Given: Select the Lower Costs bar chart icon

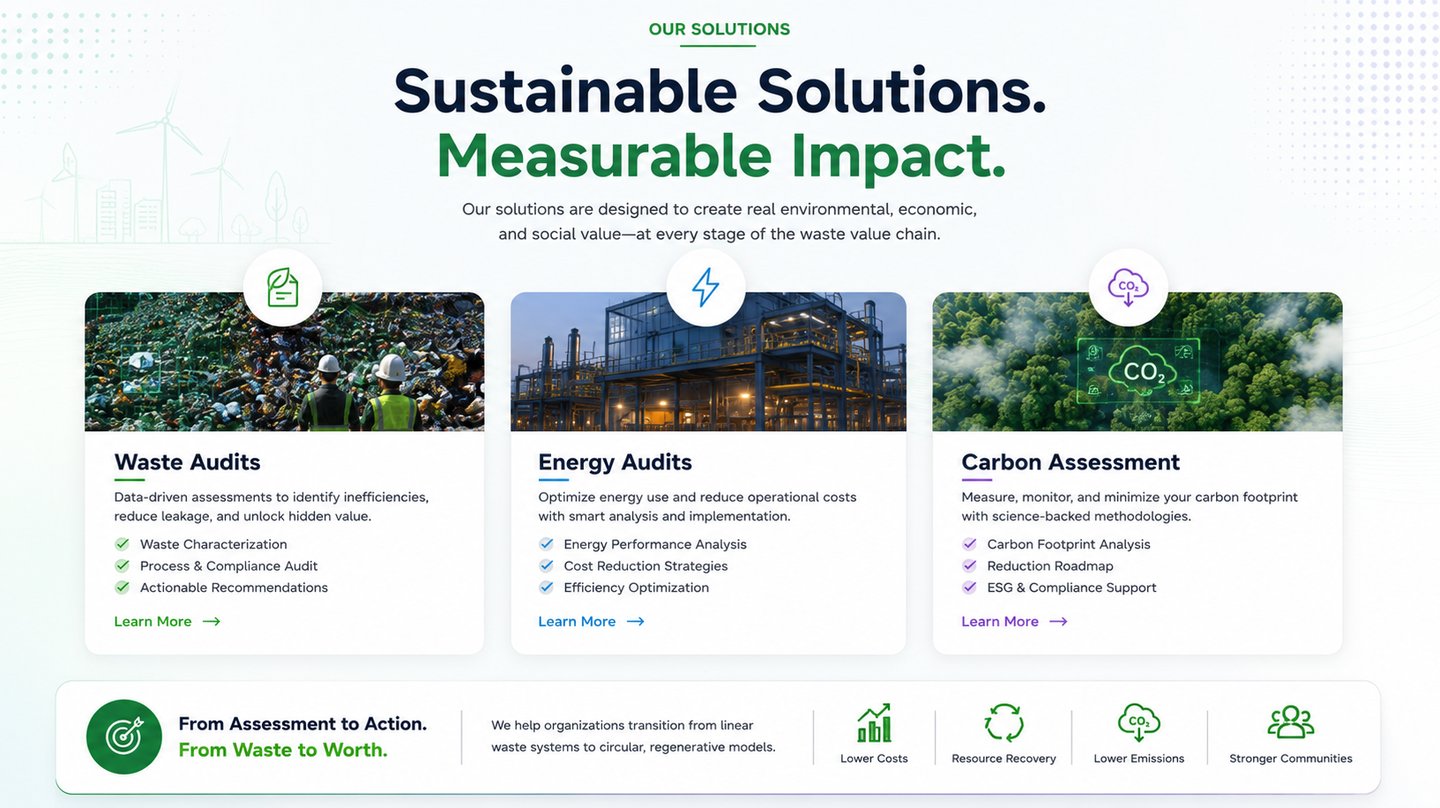Looking at the screenshot, I should point(874,723).
